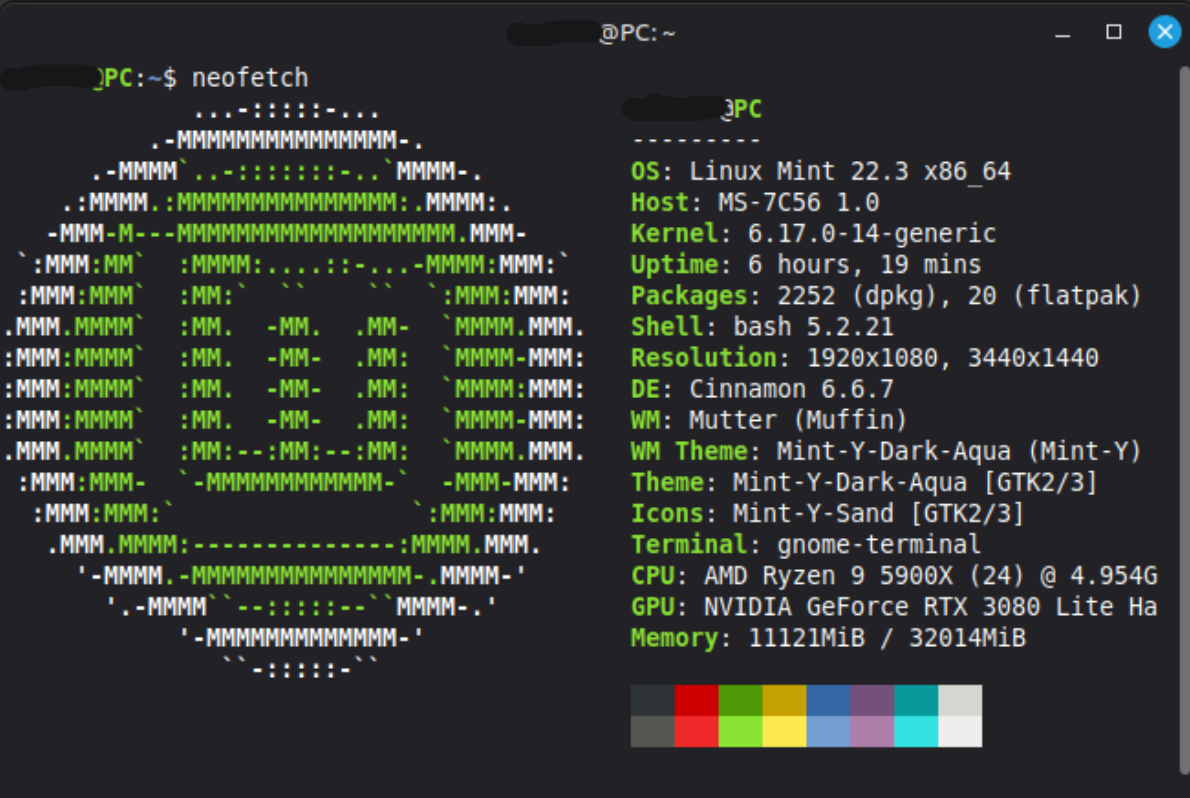Click the bright red color block
This screenshot has height=798, width=1190.
click(697, 732)
